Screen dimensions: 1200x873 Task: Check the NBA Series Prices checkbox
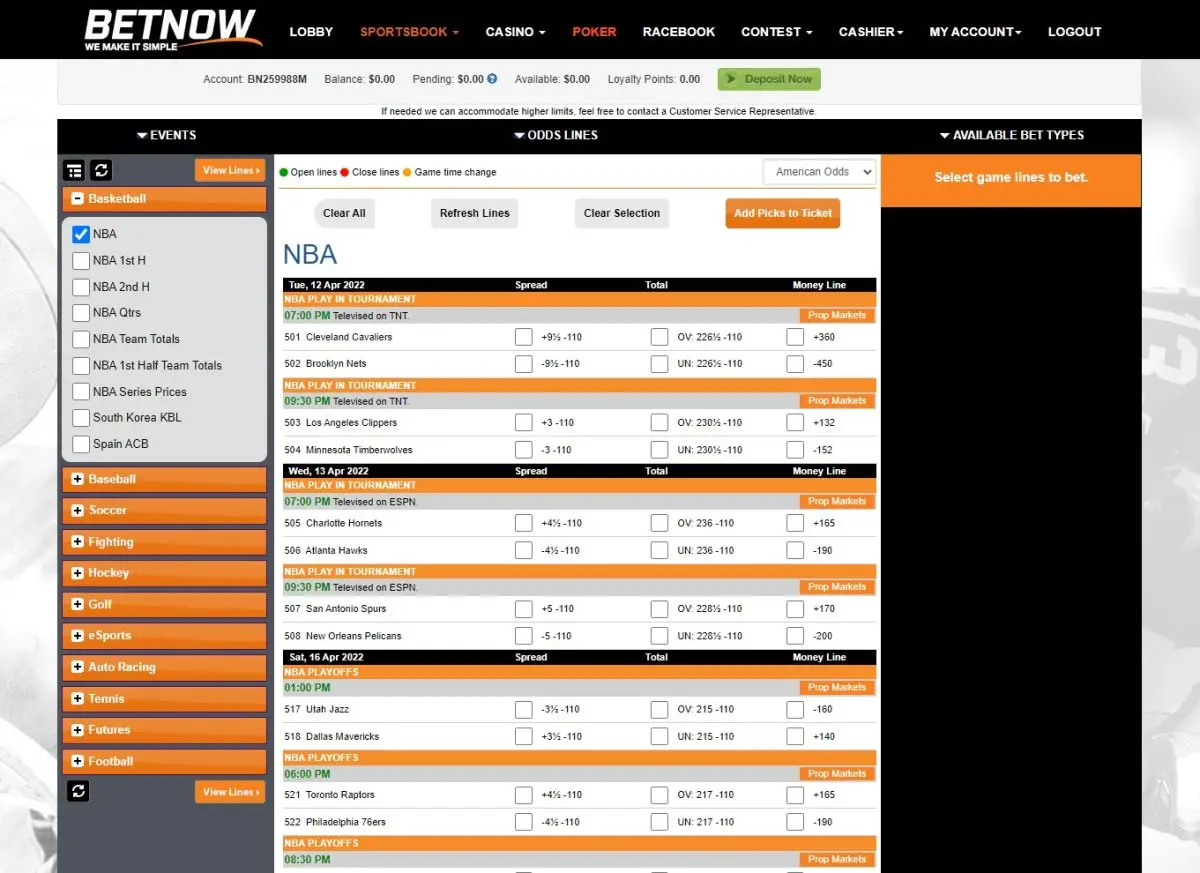tap(81, 392)
